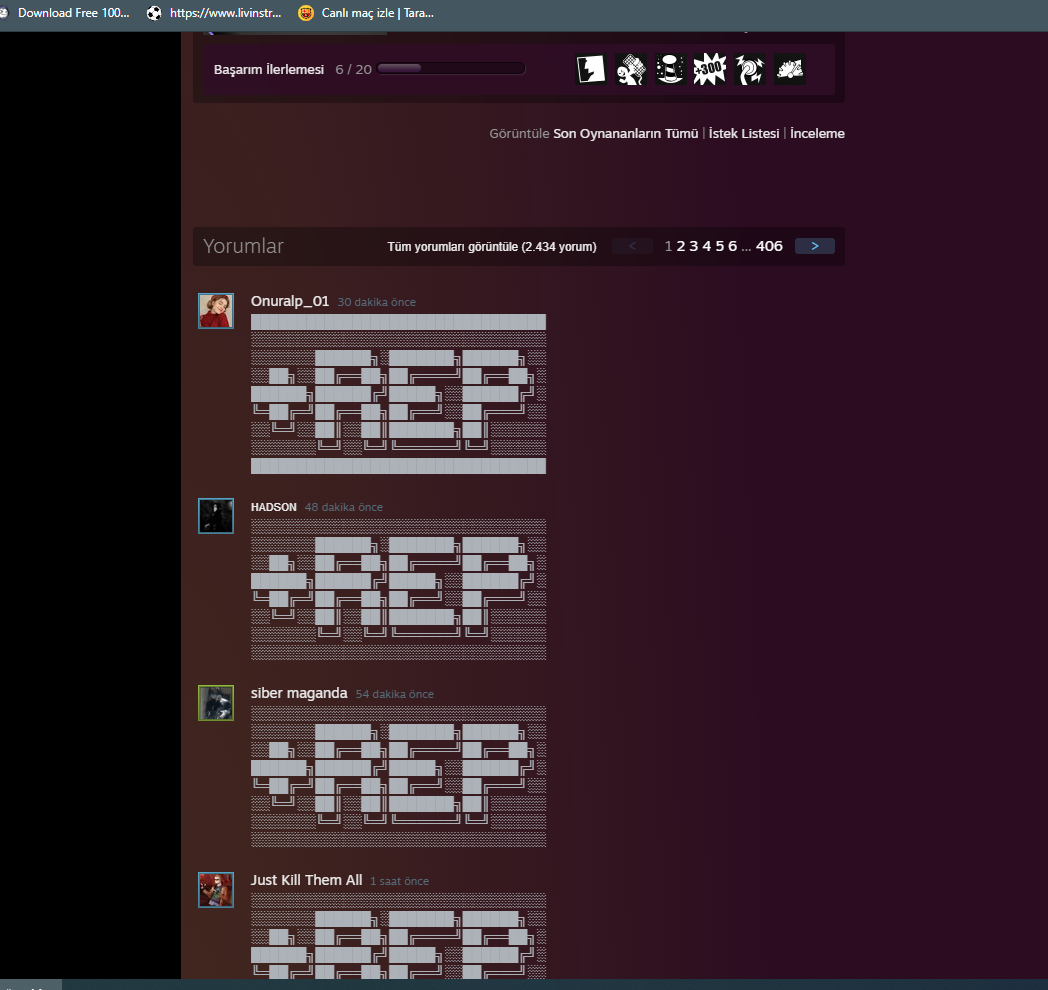1048x990 pixels.
Task: Open the İnceleme link
Action: [x=817, y=133]
